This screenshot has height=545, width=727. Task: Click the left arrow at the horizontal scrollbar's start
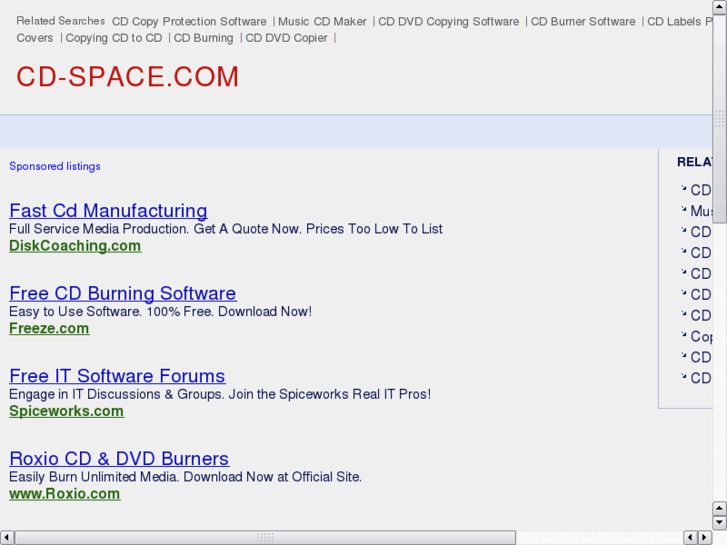[6, 537]
